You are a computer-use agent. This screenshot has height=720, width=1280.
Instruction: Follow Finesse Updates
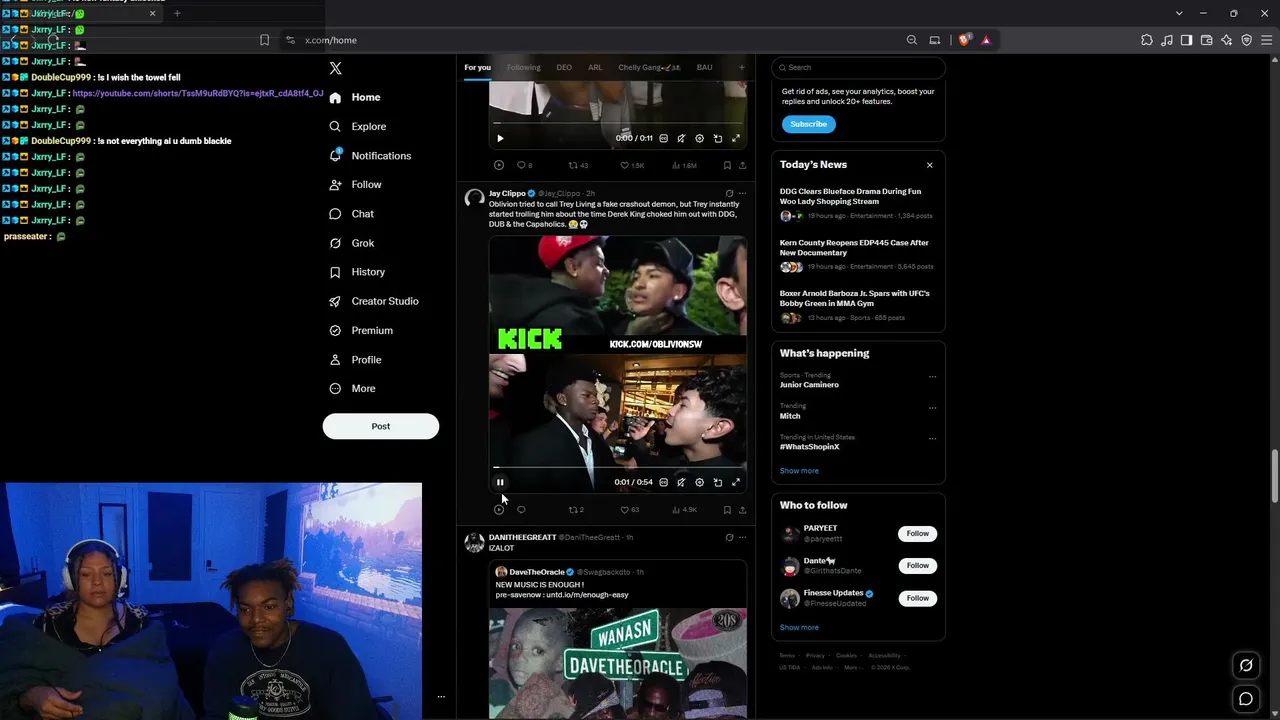pyautogui.click(x=917, y=598)
